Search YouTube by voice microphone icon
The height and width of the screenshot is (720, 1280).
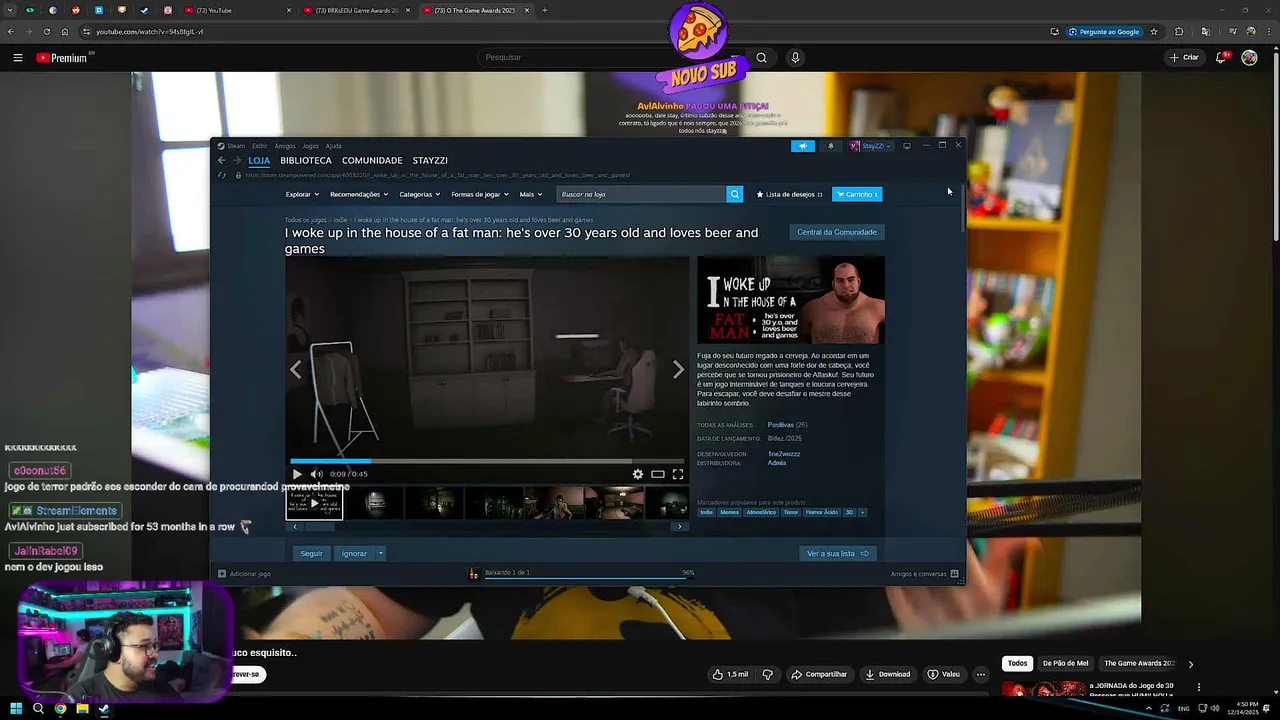tap(795, 57)
